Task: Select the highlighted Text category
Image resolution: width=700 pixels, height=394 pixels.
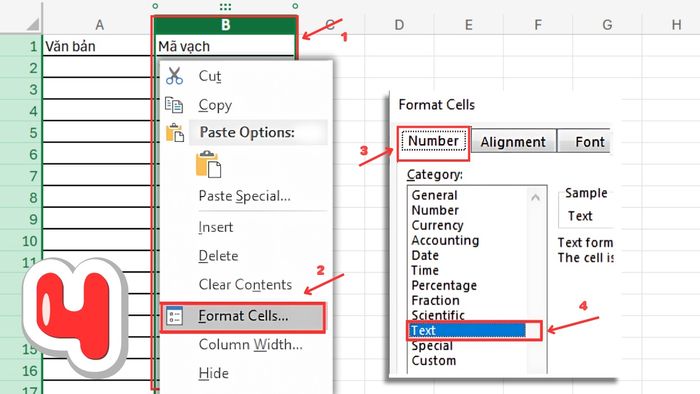Action: pyautogui.click(x=467, y=330)
